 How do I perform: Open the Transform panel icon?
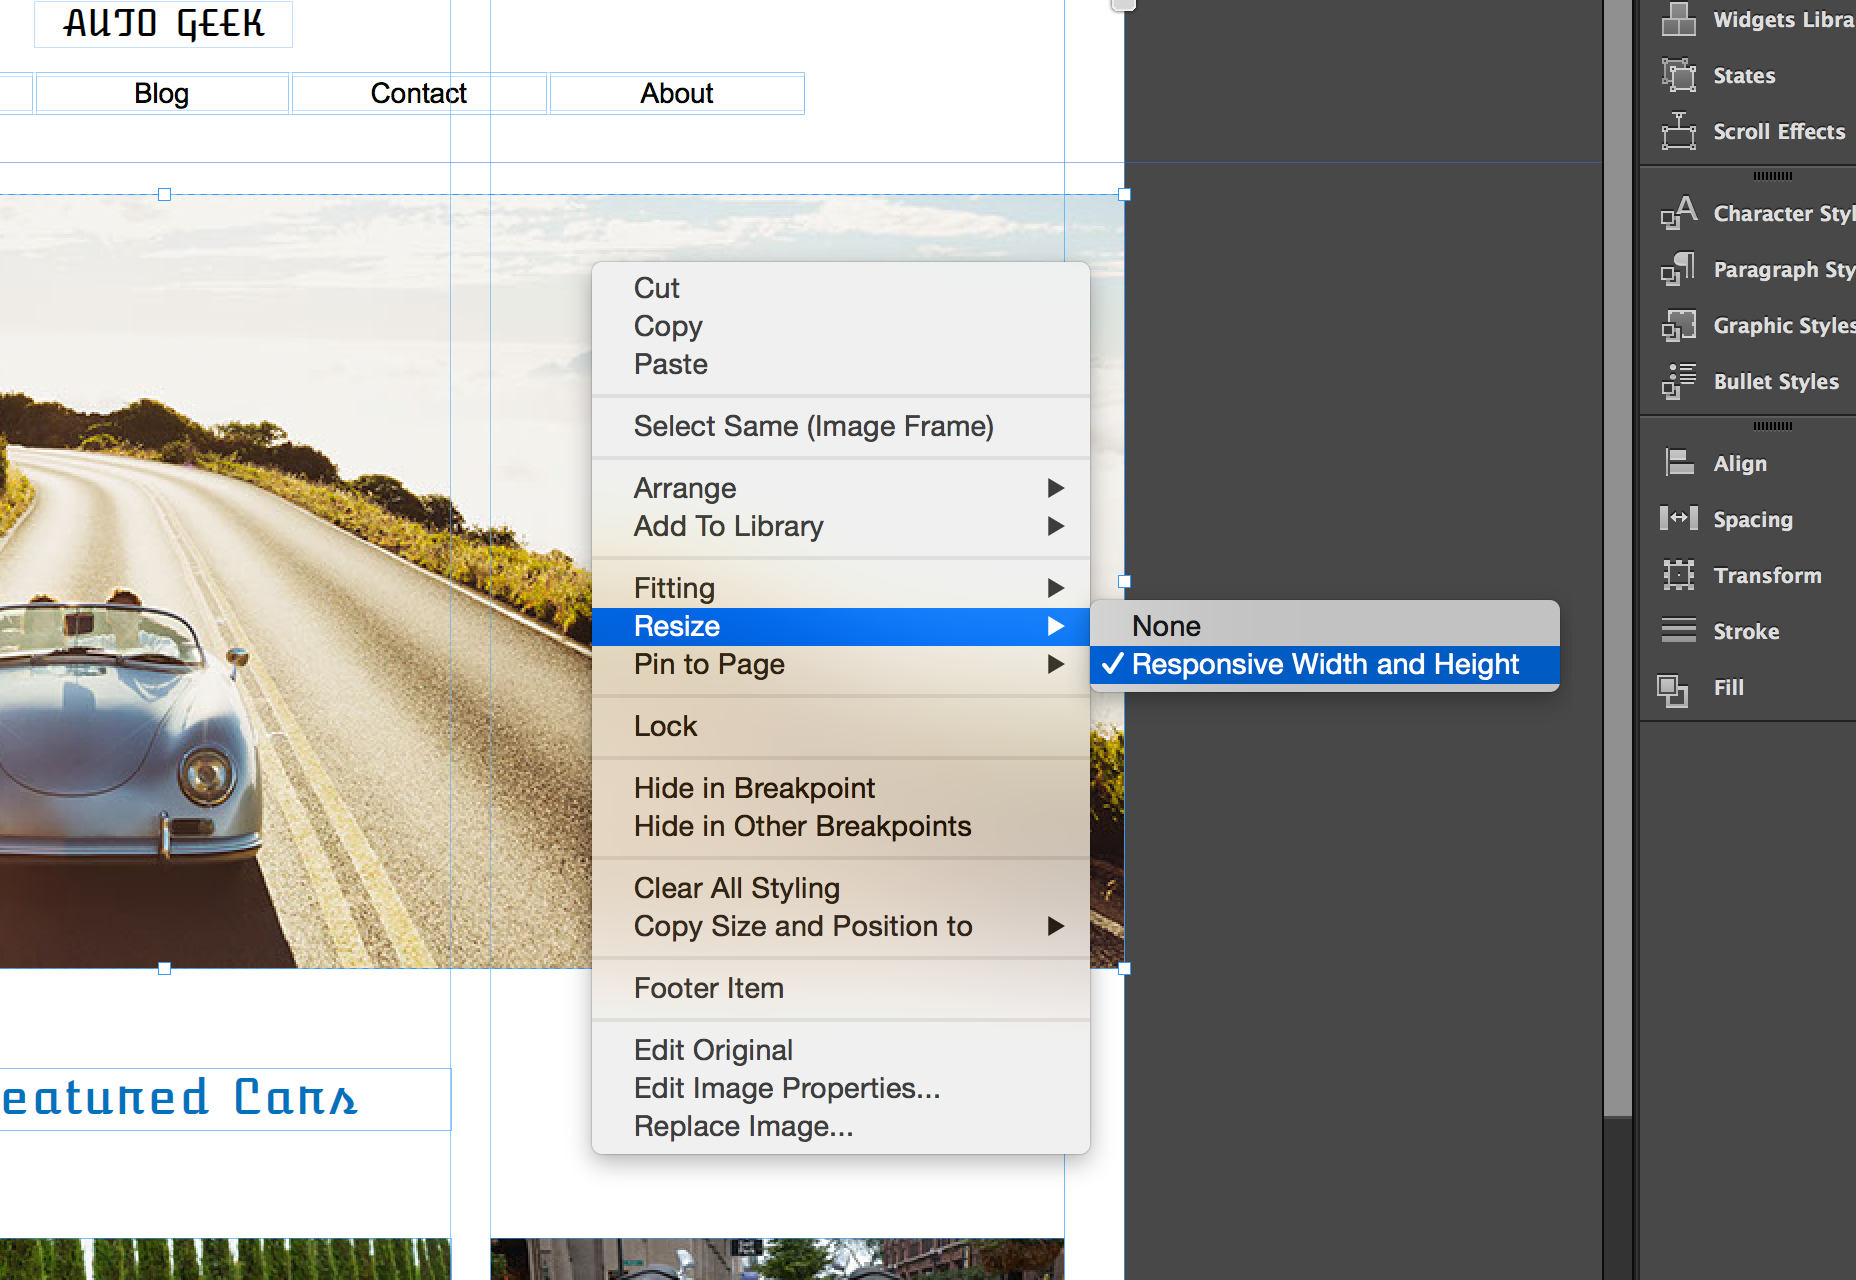pyautogui.click(x=1678, y=575)
